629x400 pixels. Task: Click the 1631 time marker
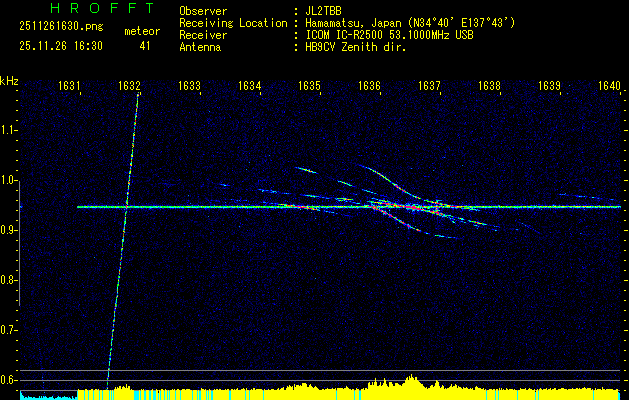[x=69, y=86]
